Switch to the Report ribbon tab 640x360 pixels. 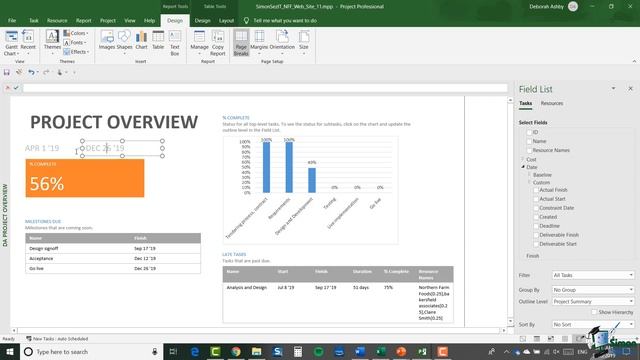[x=83, y=20]
